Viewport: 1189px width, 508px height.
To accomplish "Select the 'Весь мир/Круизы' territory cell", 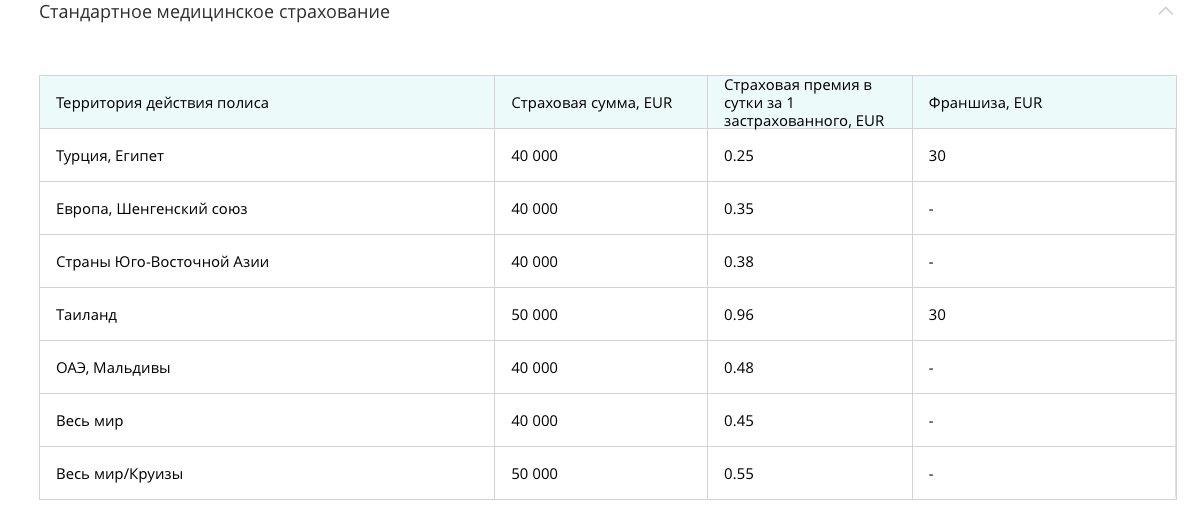I will coord(119,474).
